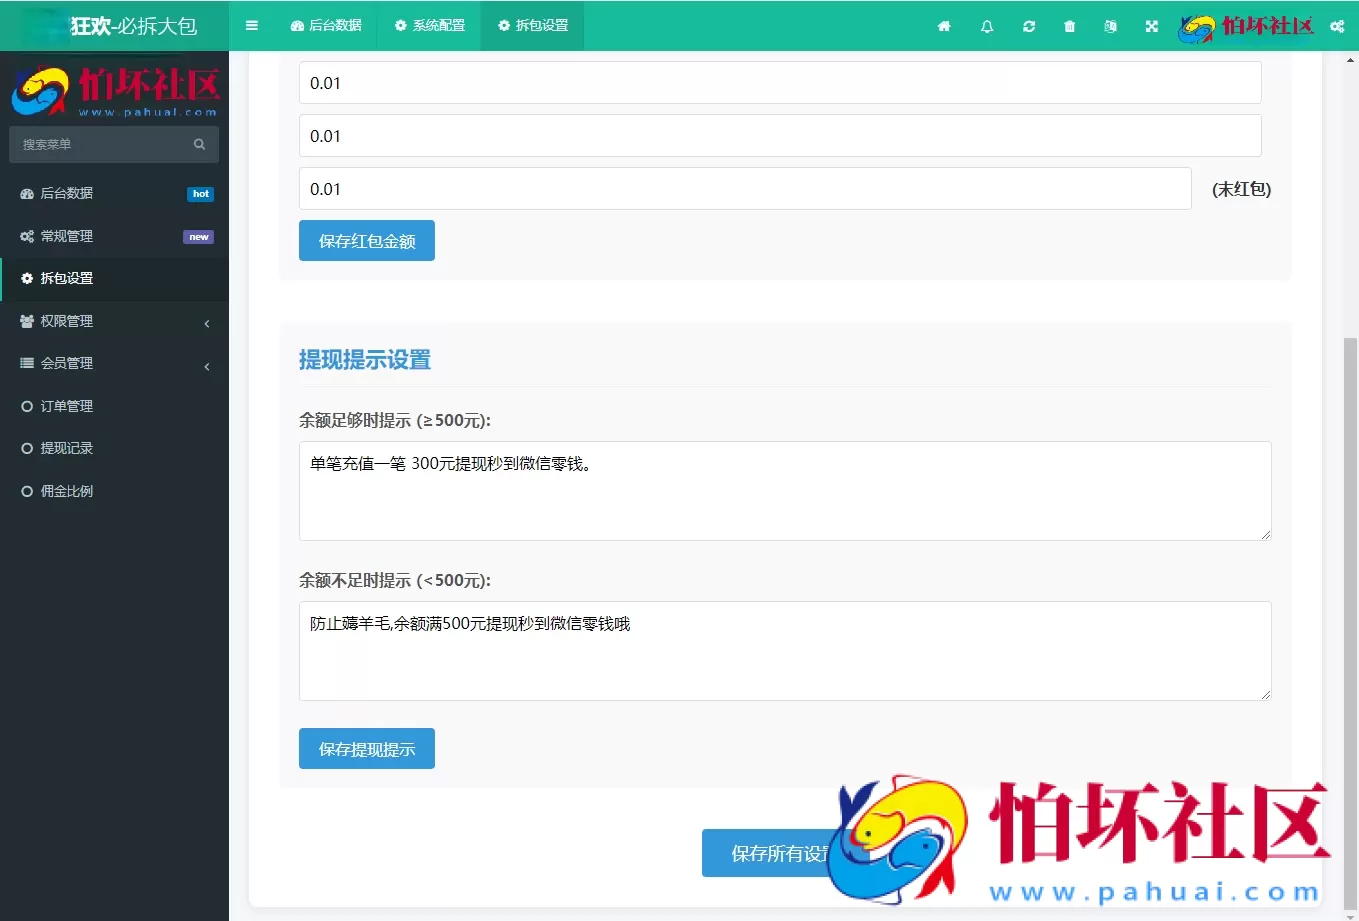Toggle fullscreen with the expand icon
The height and width of the screenshot is (921, 1359).
point(1151,26)
